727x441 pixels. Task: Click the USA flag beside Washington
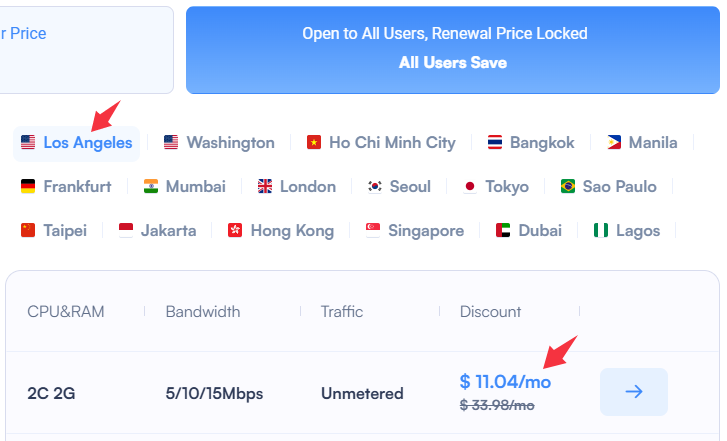tap(171, 142)
